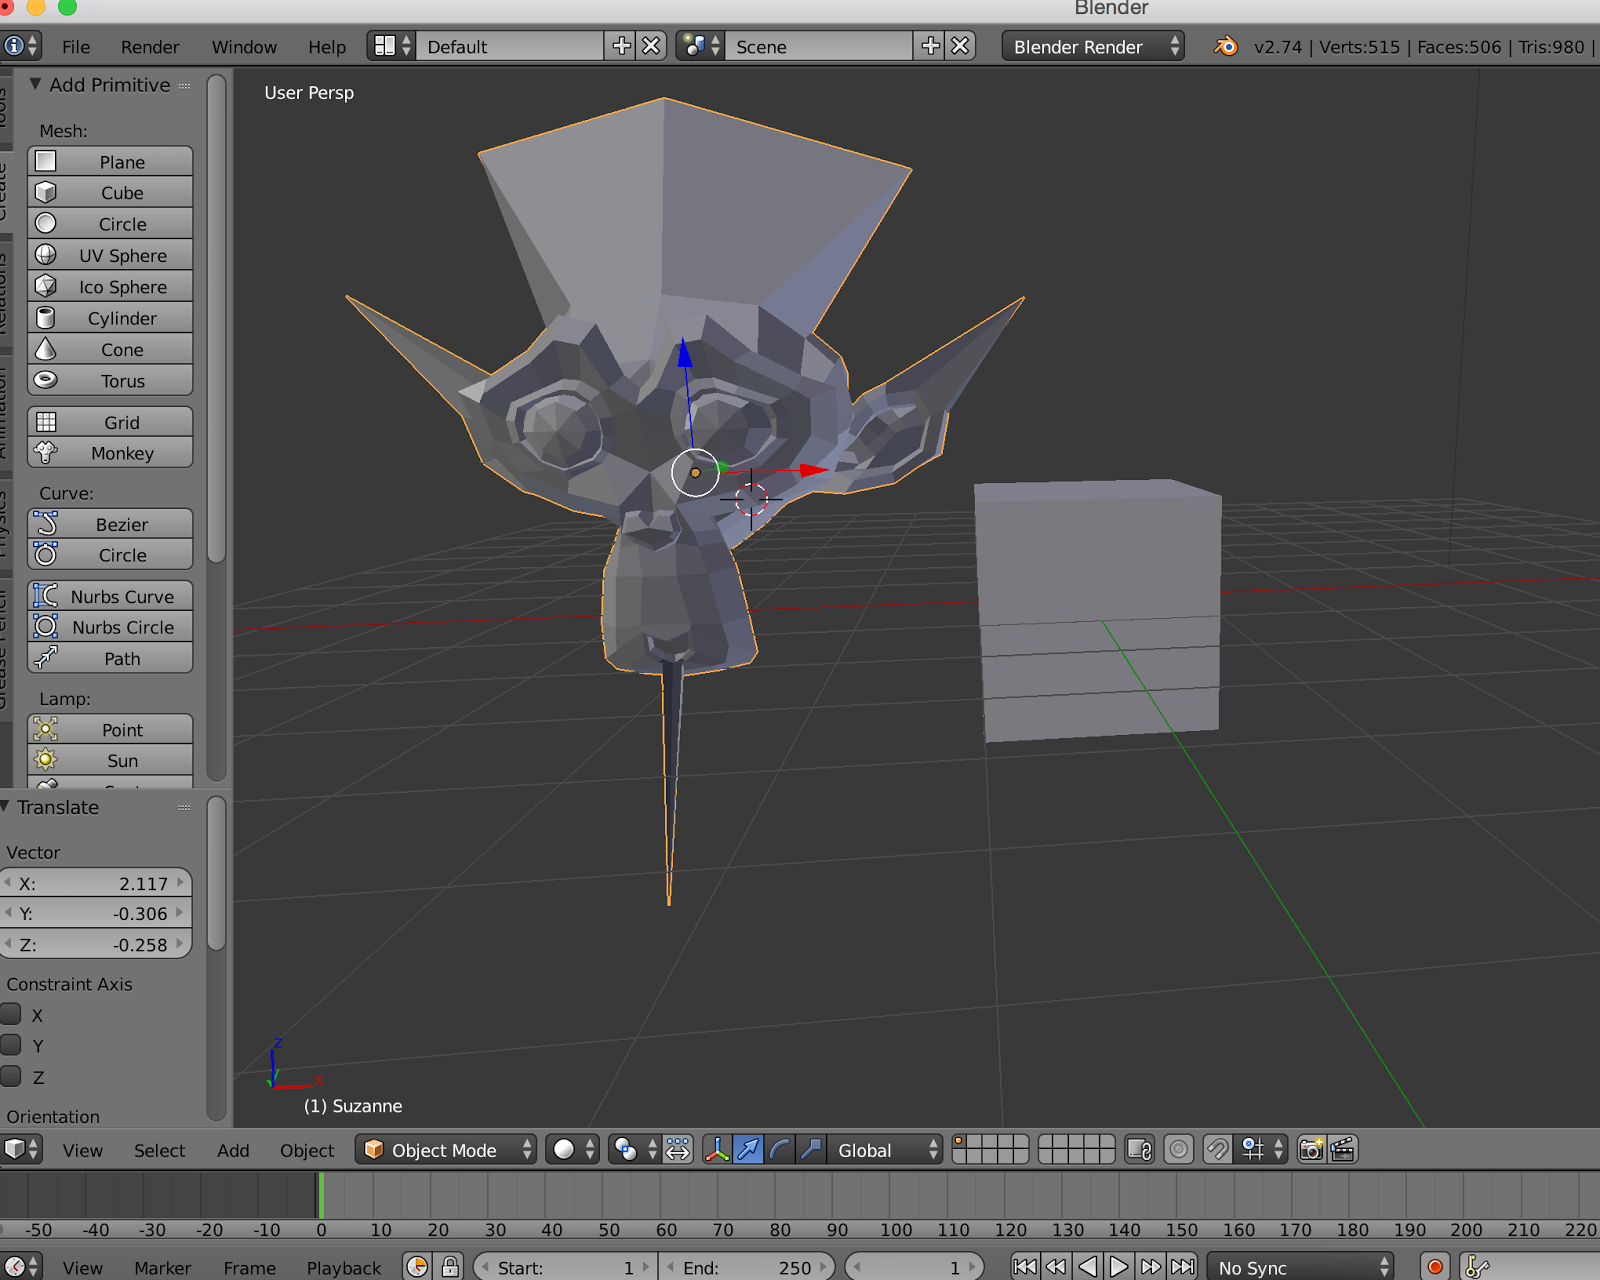Open the 3D viewport Select menu

[160, 1151]
